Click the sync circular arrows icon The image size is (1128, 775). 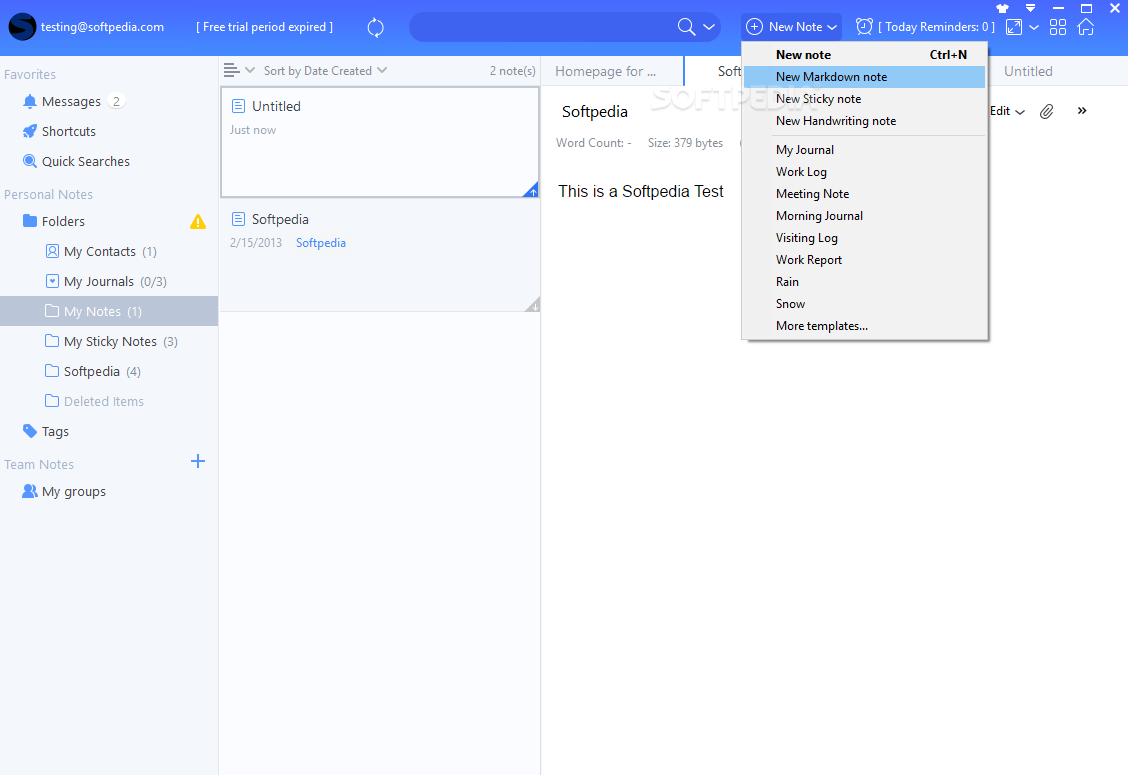(376, 27)
